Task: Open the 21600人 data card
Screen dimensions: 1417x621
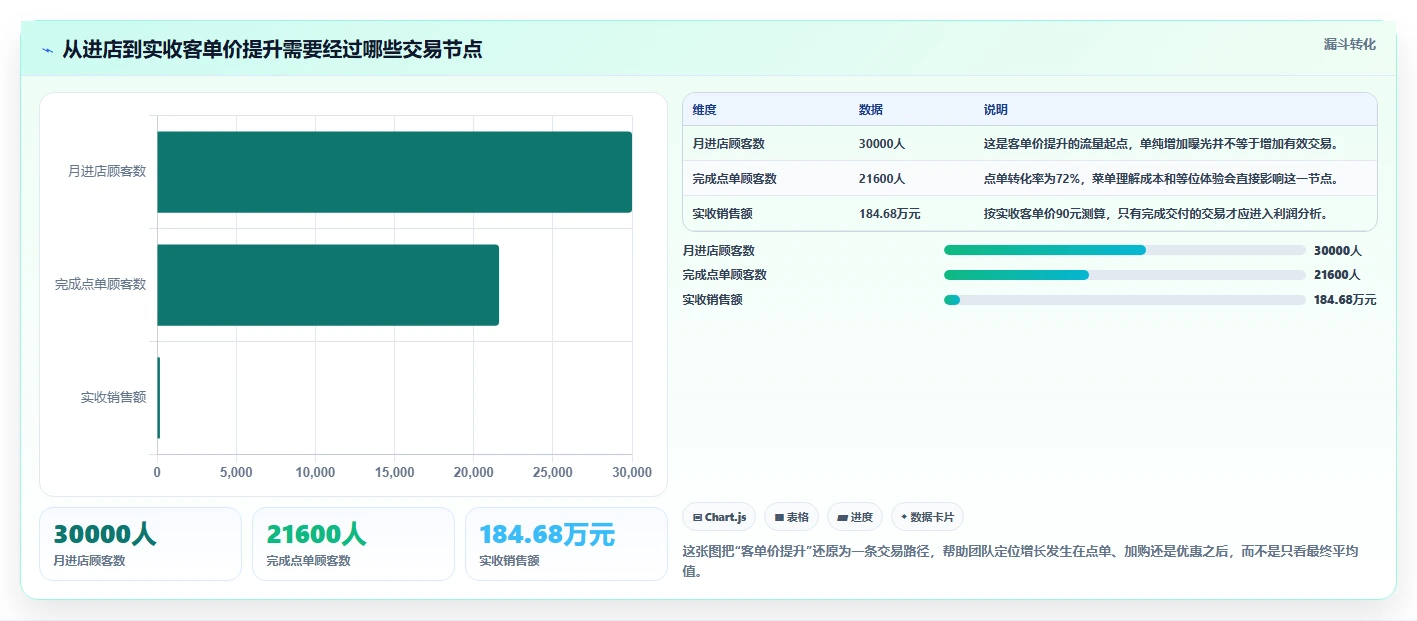Action: (x=353, y=544)
